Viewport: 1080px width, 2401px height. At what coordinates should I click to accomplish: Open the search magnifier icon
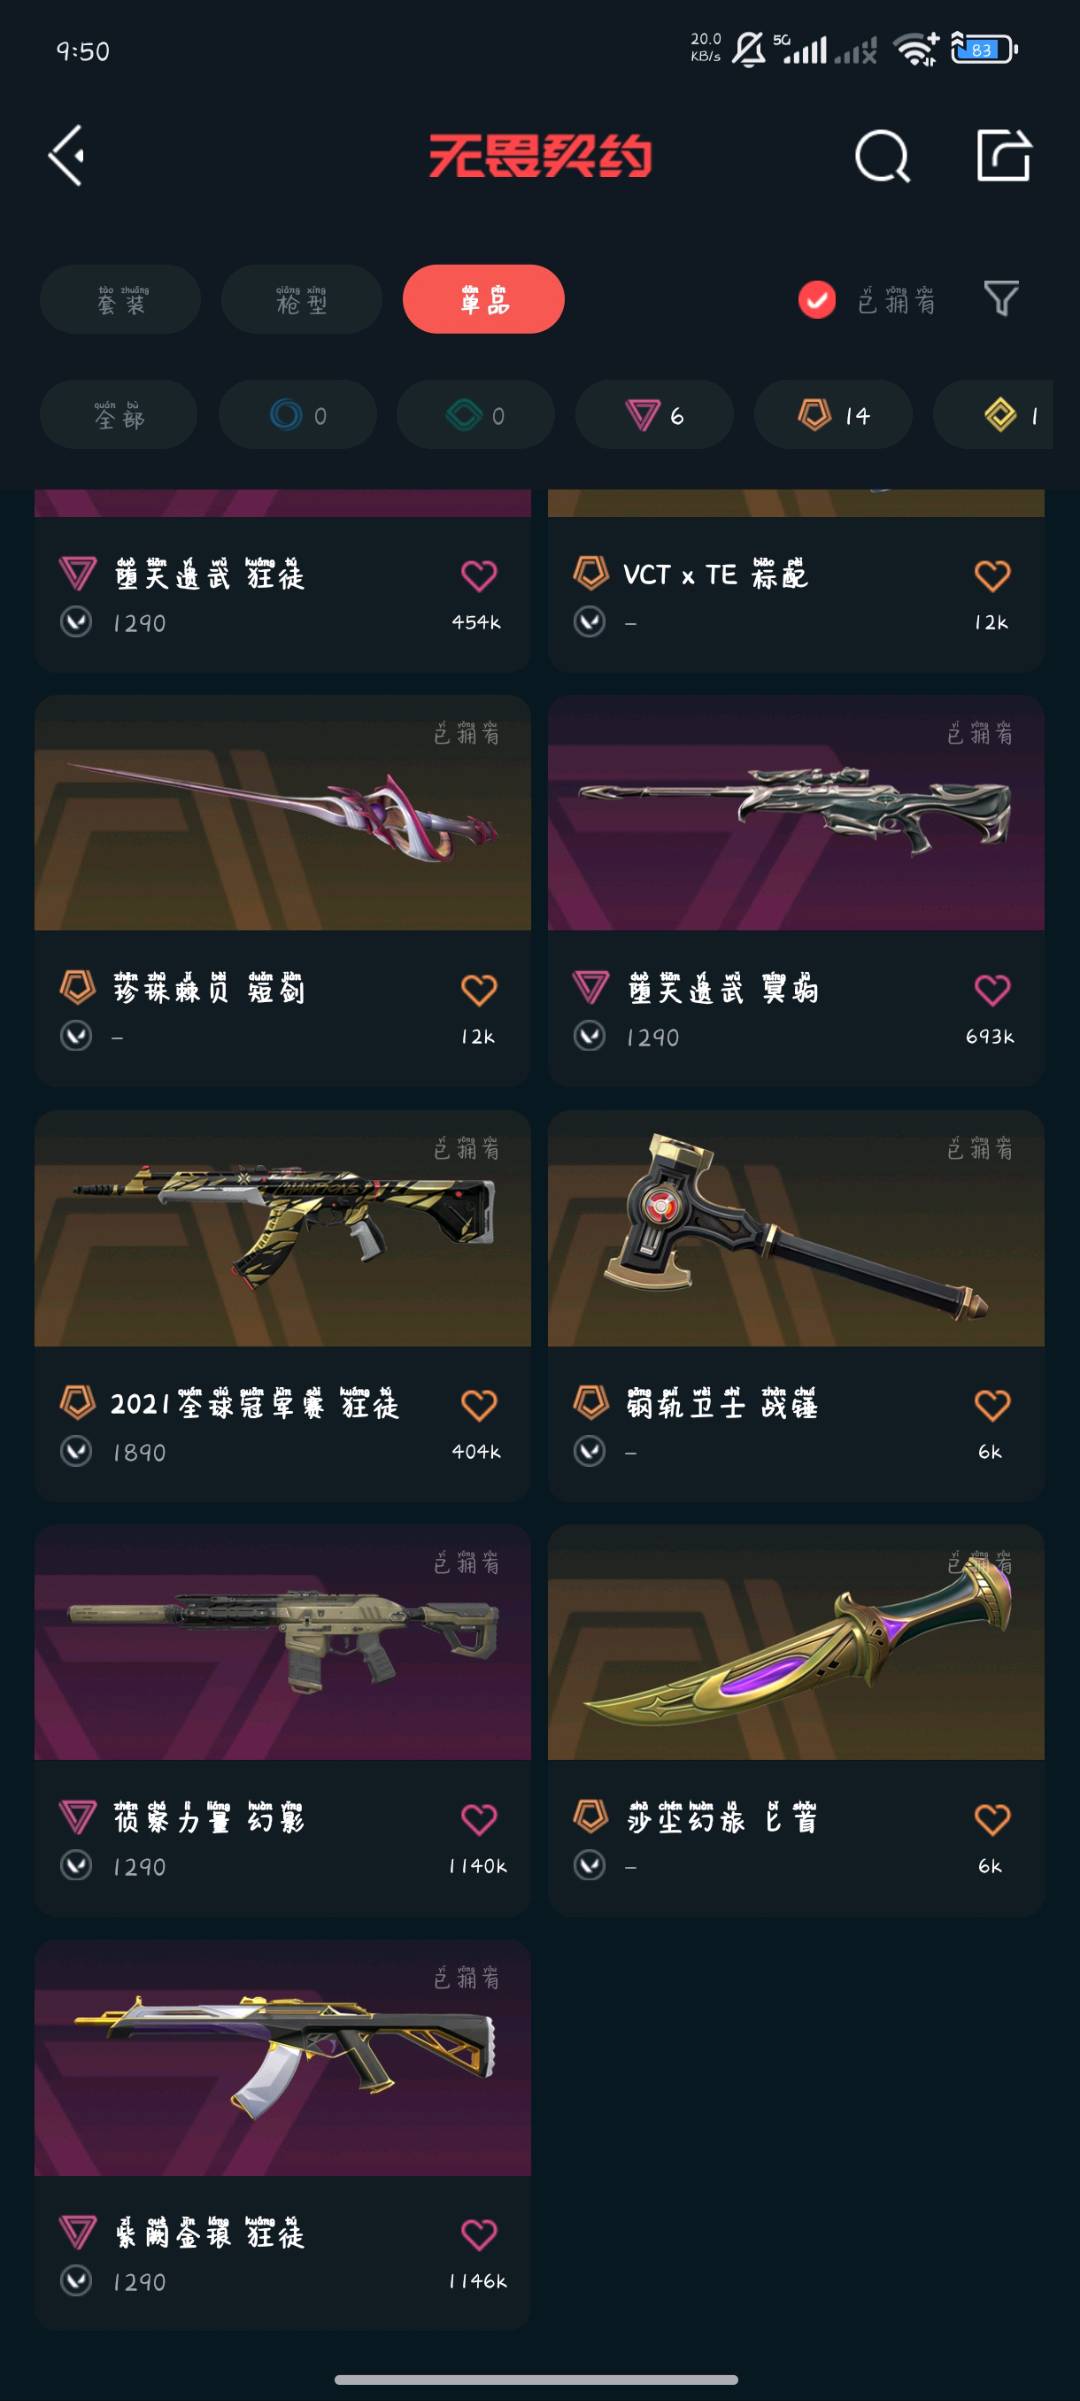(x=883, y=156)
